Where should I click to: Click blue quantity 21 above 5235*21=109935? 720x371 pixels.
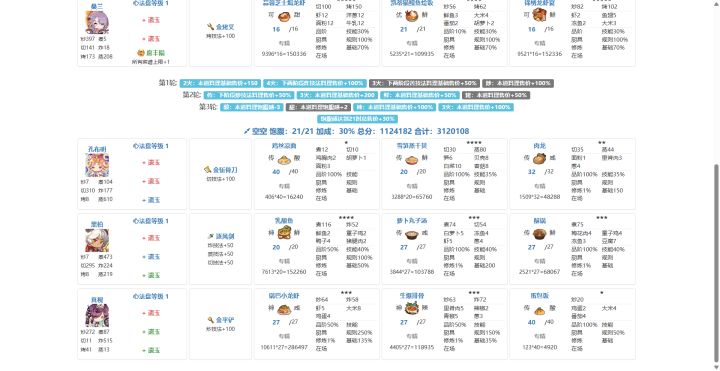[x=404, y=29]
